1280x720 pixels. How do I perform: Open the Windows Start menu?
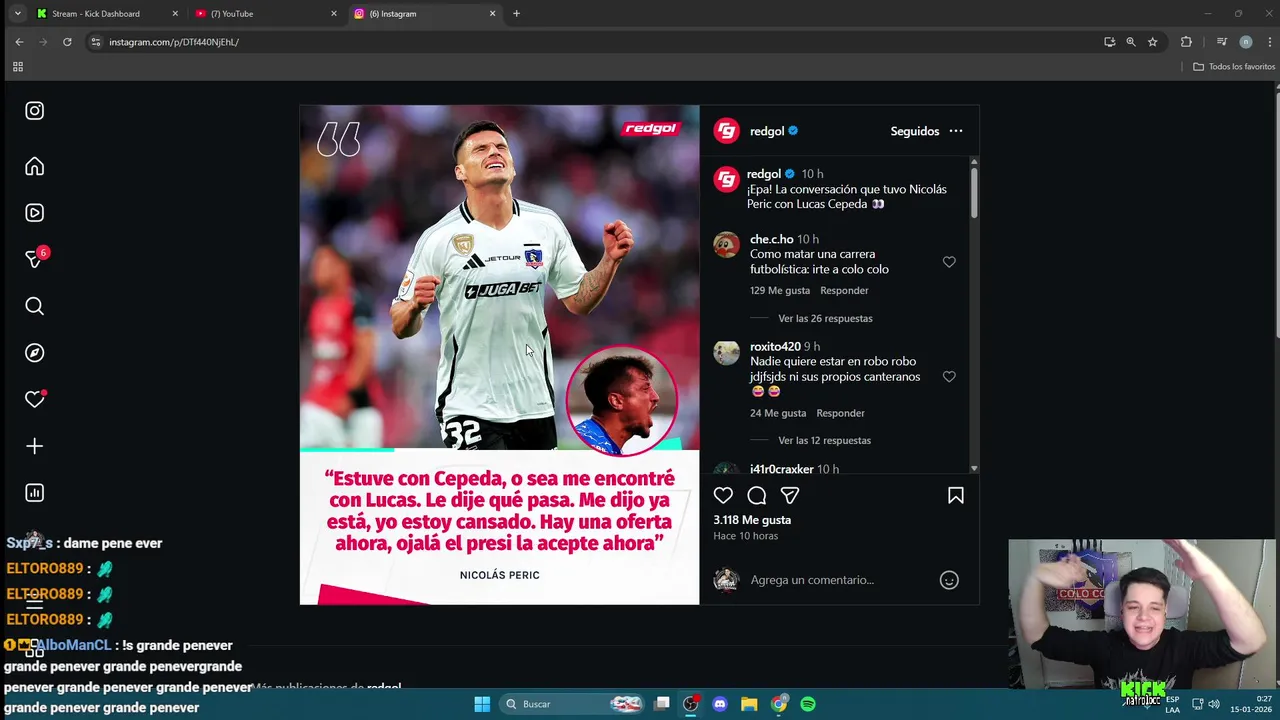point(482,704)
